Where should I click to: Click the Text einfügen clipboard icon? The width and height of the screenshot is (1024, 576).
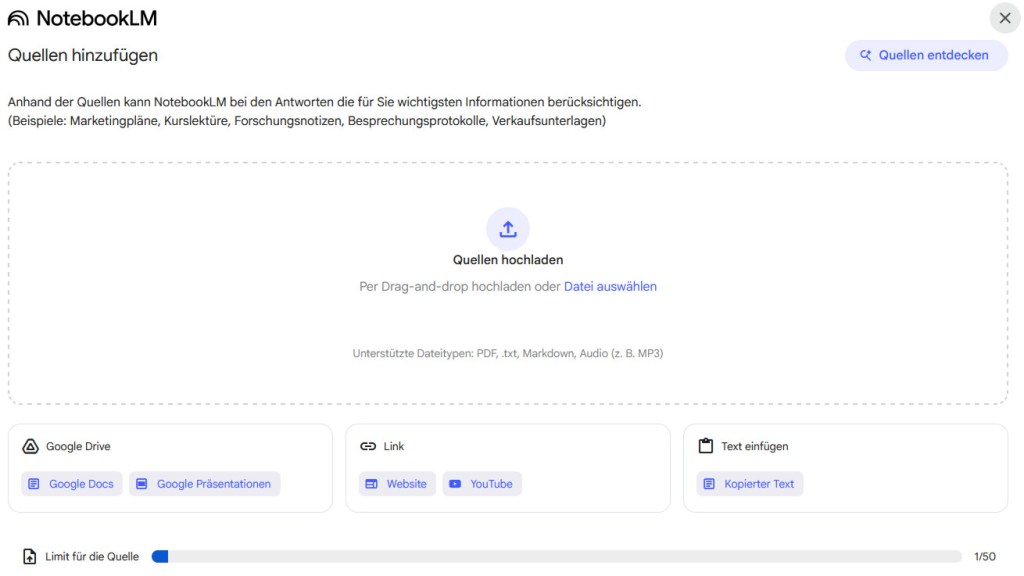(705, 447)
